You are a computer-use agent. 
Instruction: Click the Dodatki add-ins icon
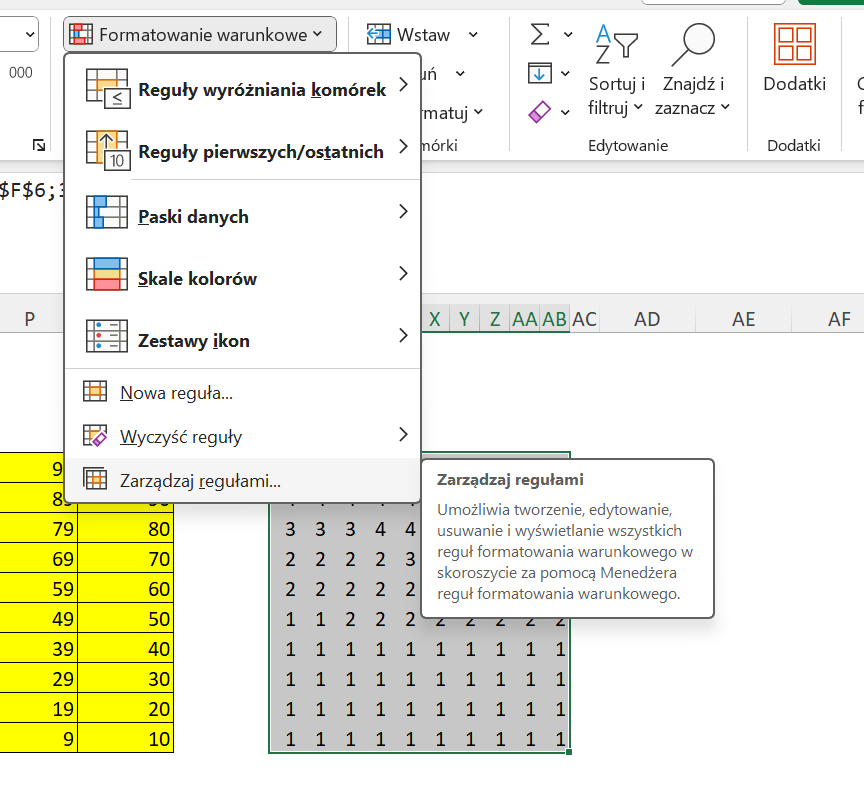(794, 46)
